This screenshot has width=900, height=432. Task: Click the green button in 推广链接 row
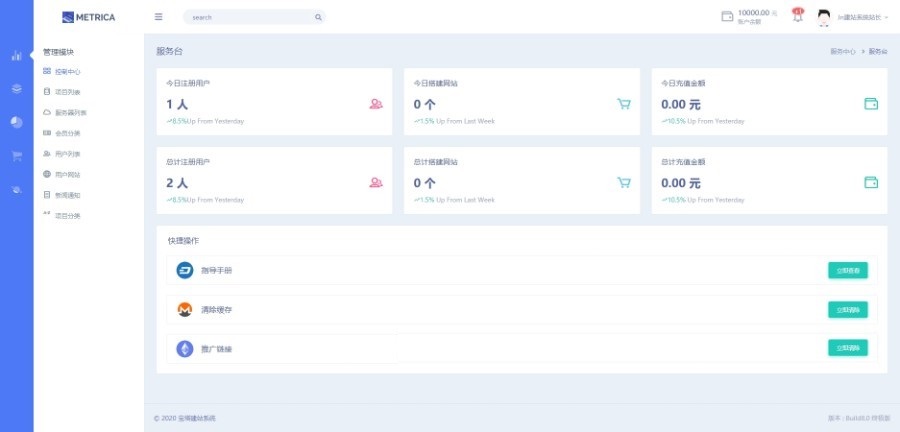click(848, 348)
